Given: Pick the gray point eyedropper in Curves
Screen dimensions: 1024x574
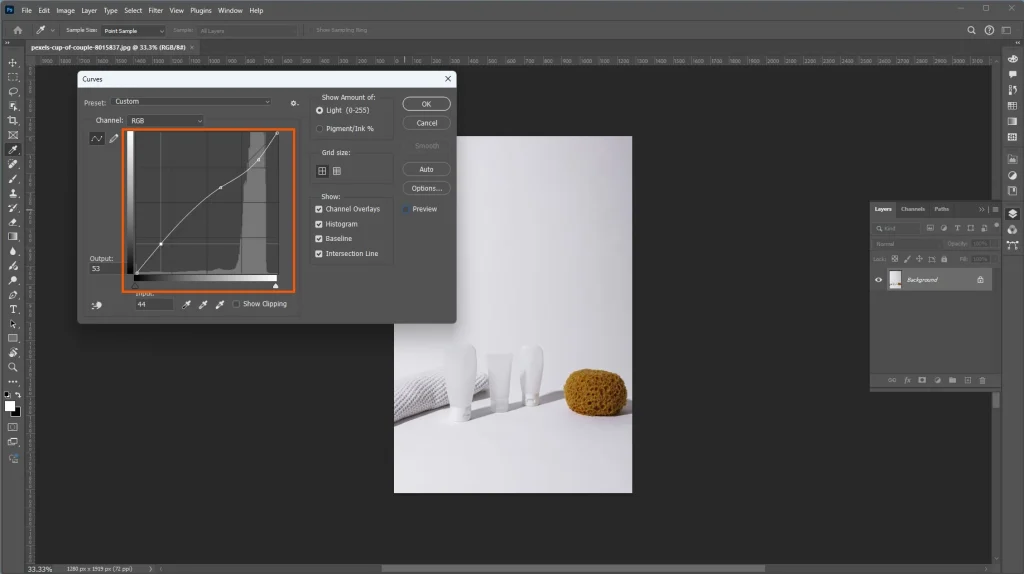Looking at the screenshot, I should click(203, 304).
